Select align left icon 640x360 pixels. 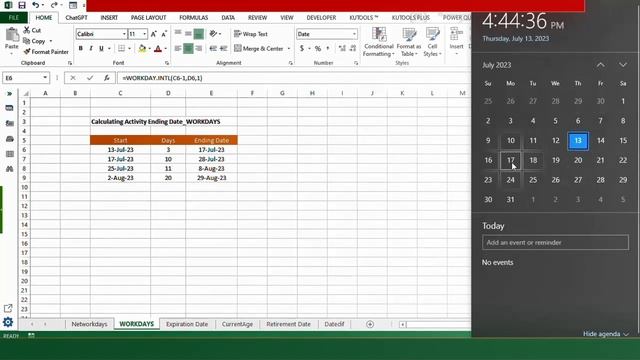(178, 49)
